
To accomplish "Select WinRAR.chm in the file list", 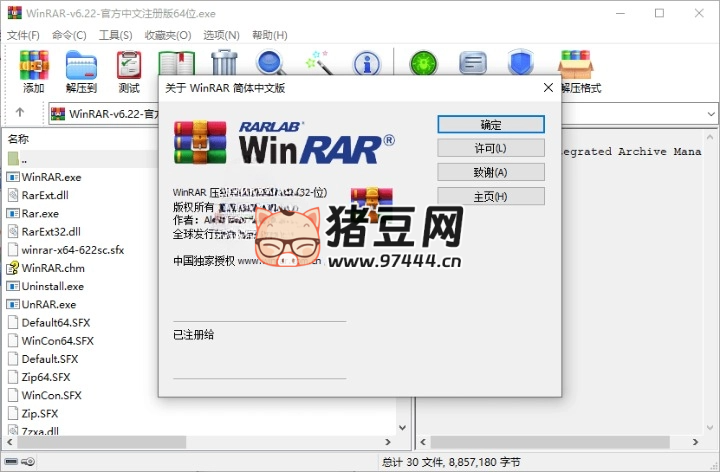I will click(52, 268).
